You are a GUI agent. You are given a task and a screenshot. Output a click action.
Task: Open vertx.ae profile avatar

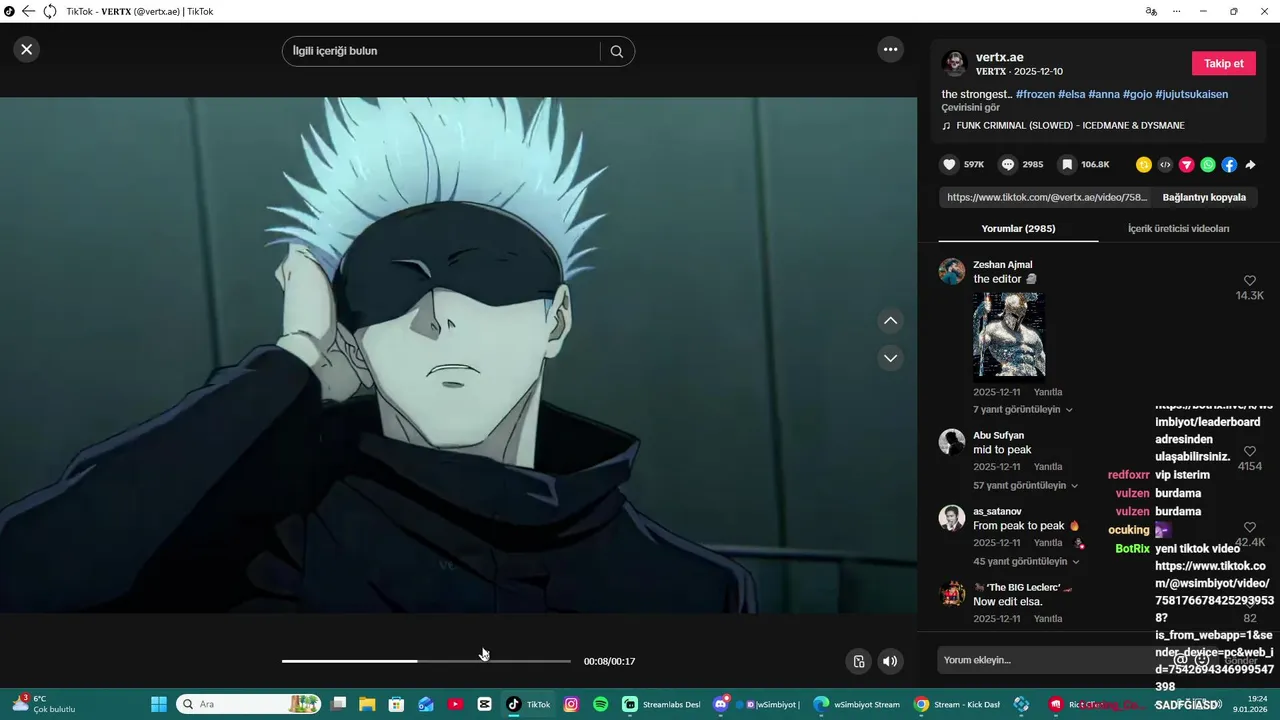955,64
